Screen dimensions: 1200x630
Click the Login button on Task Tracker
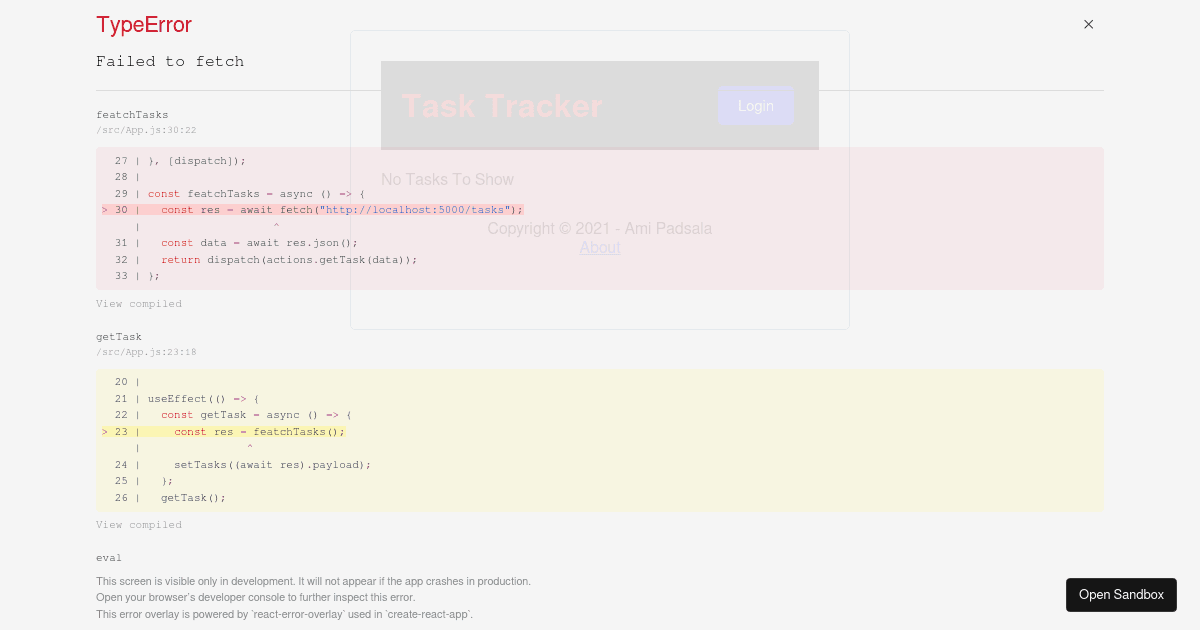[756, 106]
